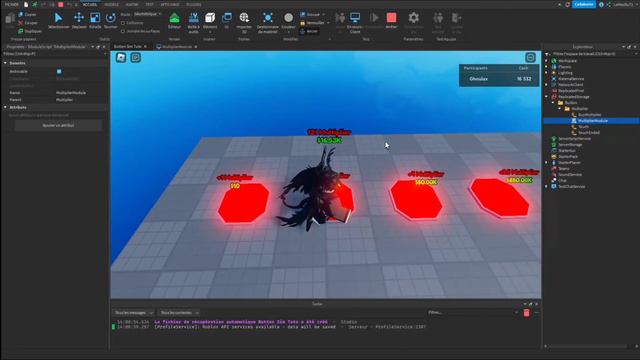640x360 pixels.
Task: Click the Lighting icon in Explorer
Action: 554,73
